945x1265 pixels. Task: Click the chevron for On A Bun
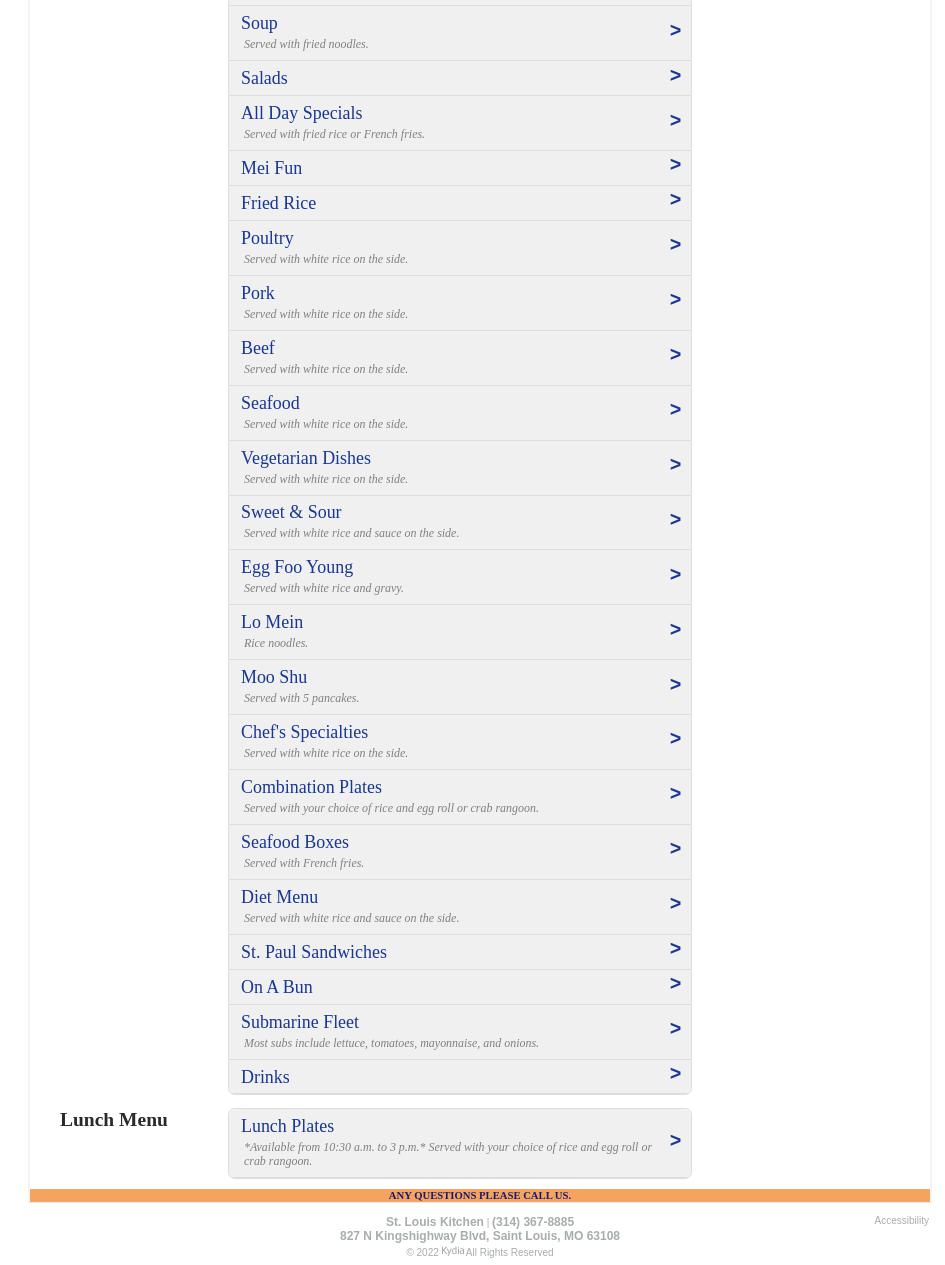pos(675,984)
